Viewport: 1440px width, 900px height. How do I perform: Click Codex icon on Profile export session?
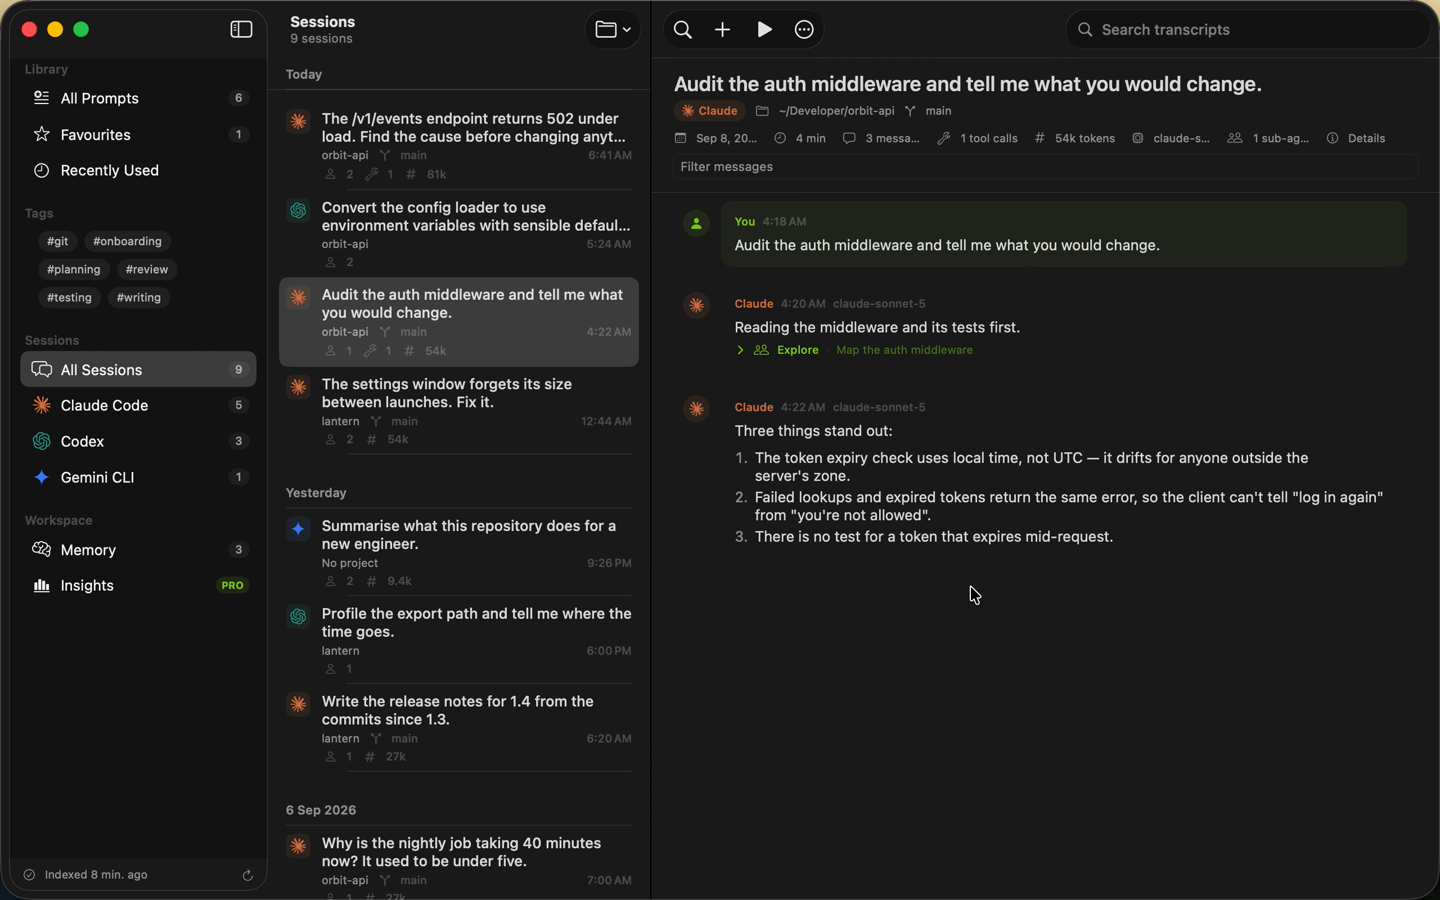tap(298, 616)
